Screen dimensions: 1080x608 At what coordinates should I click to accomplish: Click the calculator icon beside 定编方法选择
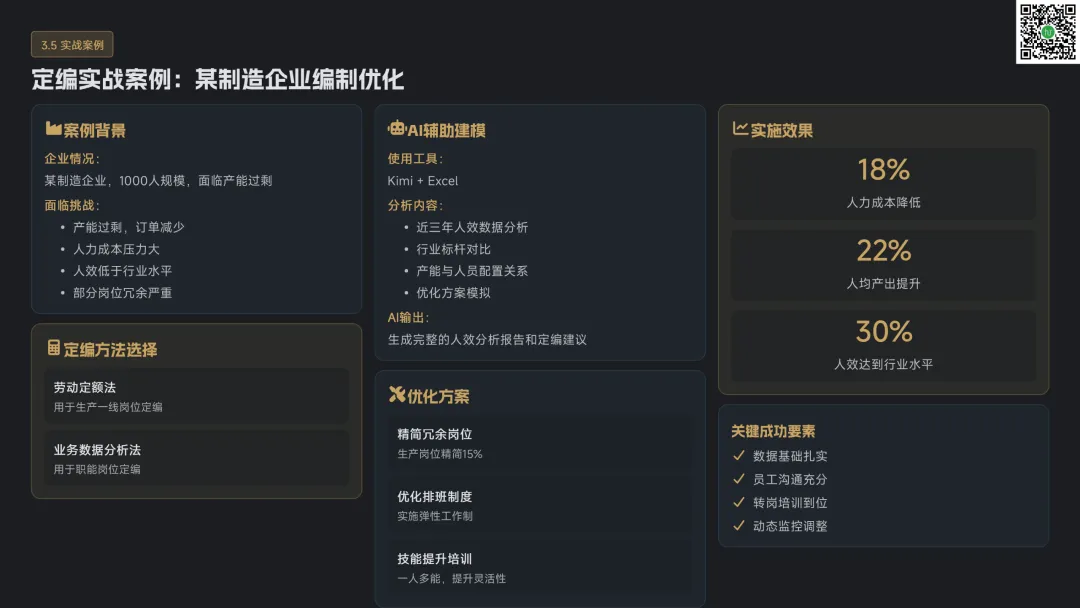[53, 349]
